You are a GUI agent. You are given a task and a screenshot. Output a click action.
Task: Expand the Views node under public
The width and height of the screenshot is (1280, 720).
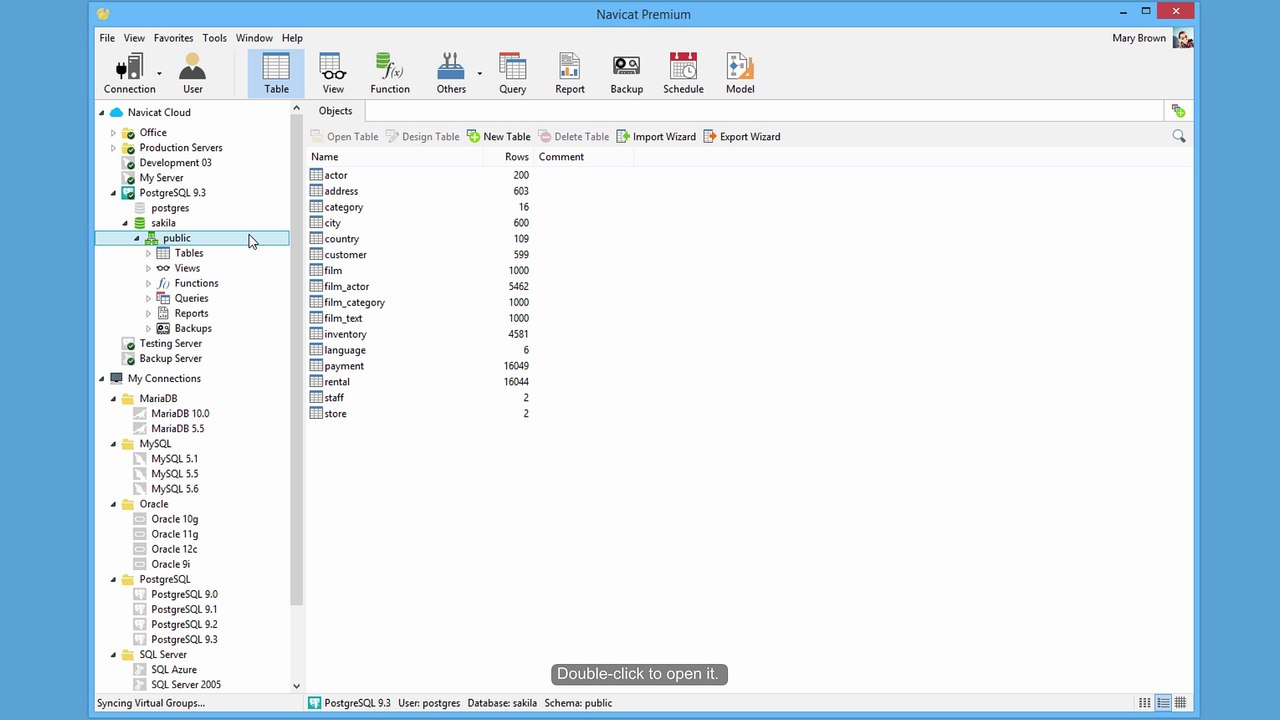(149, 269)
